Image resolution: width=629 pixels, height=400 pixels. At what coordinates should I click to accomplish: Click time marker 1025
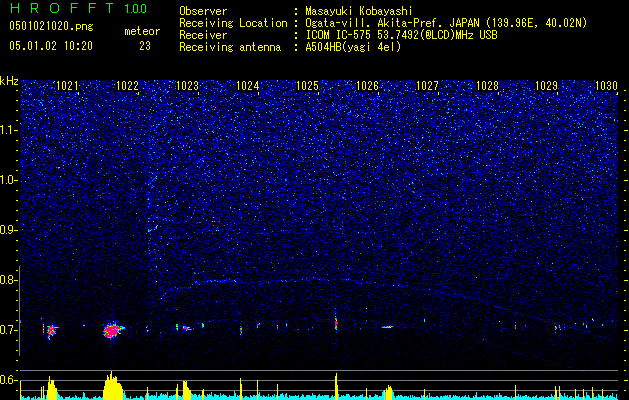pyautogui.click(x=307, y=86)
